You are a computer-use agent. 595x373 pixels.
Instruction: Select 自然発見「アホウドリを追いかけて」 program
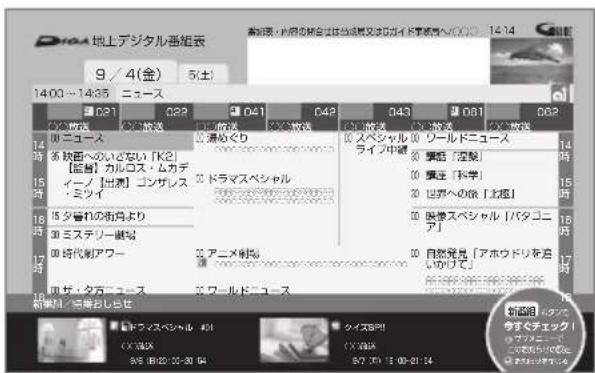[x=485, y=270]
